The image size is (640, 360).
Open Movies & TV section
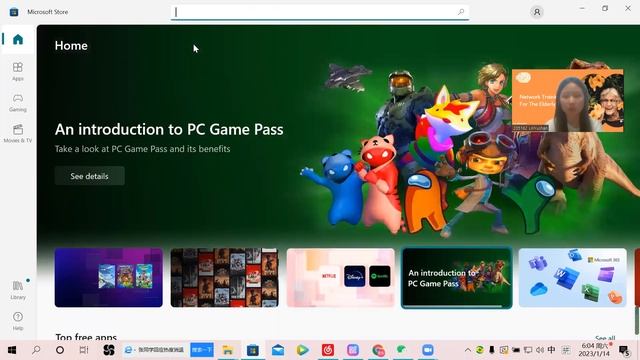tap(18, 133)
